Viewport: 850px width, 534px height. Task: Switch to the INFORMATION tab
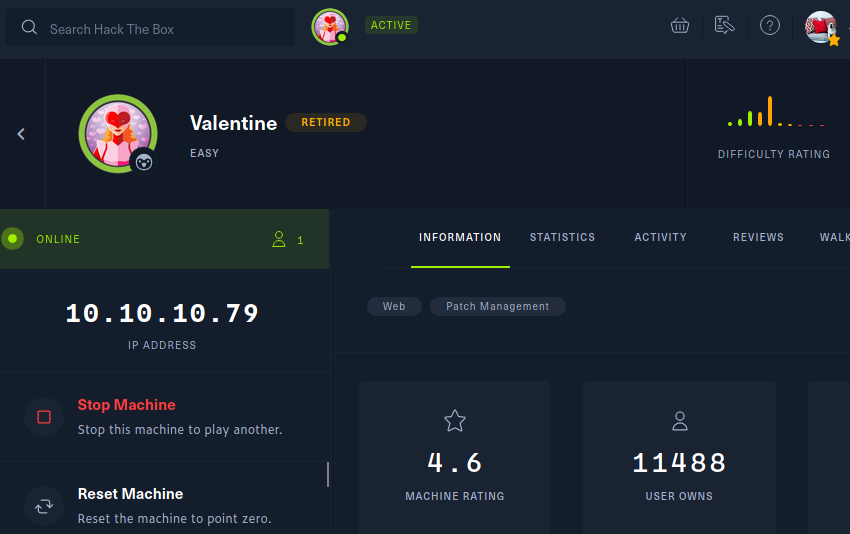pyautogui.click(x=460, y=237)
